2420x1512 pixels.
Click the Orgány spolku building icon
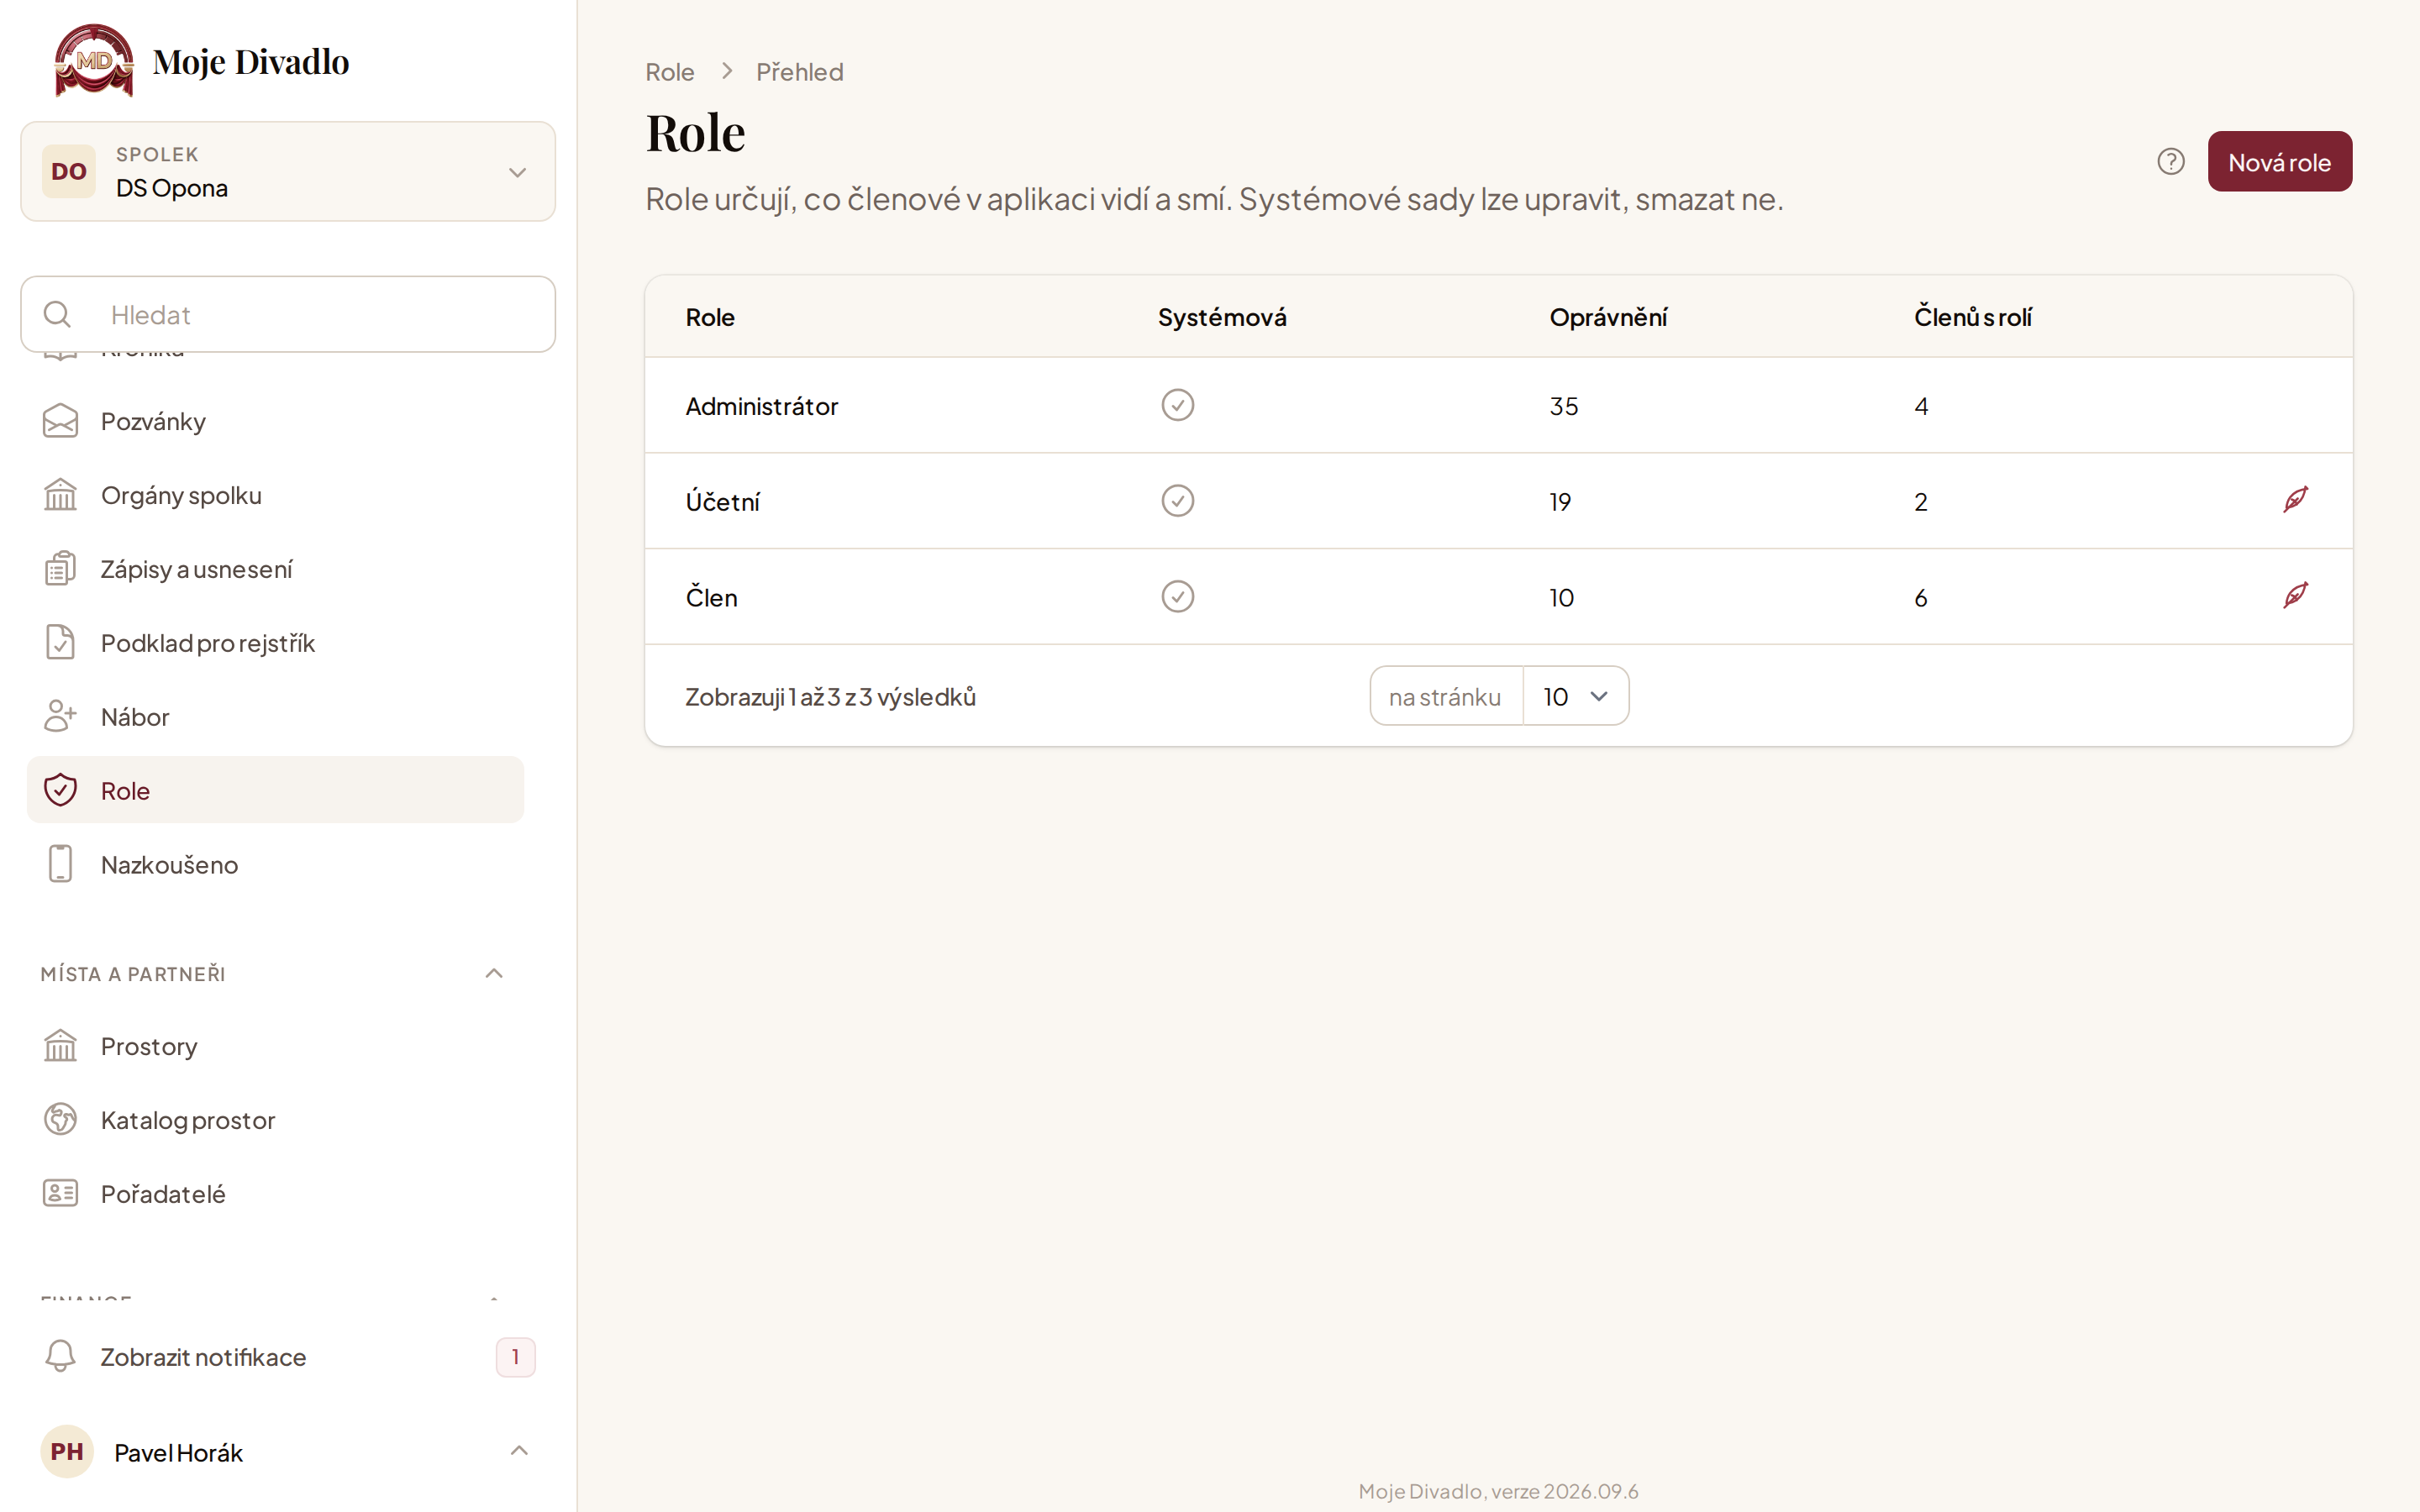coord(60,495)
